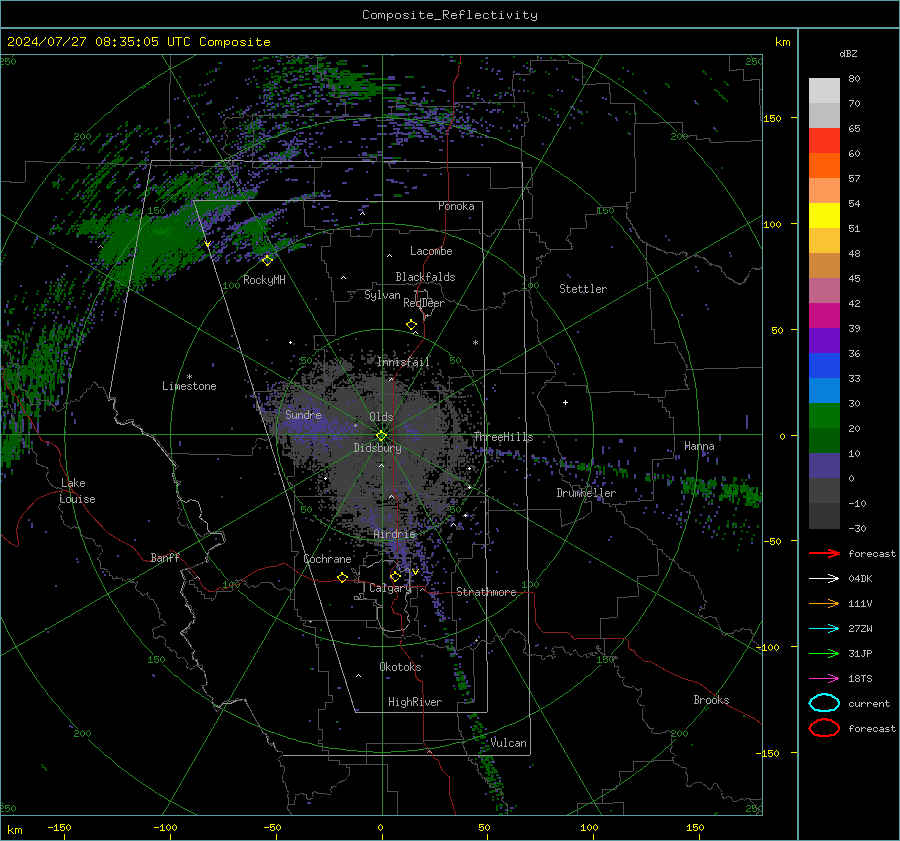Click the yellow diamond marker below RedDeer
Viewport: 900px width, 841px height.
(x=411, y=325)
